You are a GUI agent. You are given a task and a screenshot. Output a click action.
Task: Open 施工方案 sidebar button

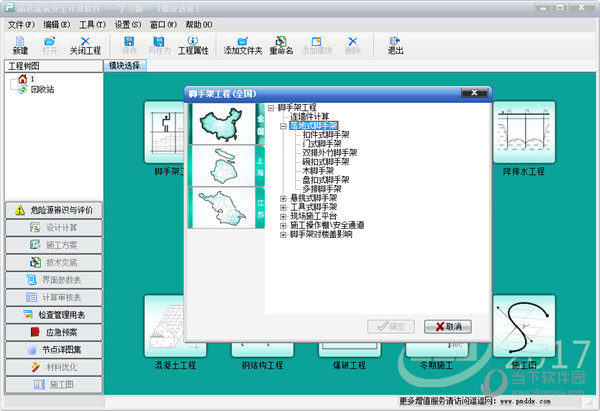[x=54, y=245]
